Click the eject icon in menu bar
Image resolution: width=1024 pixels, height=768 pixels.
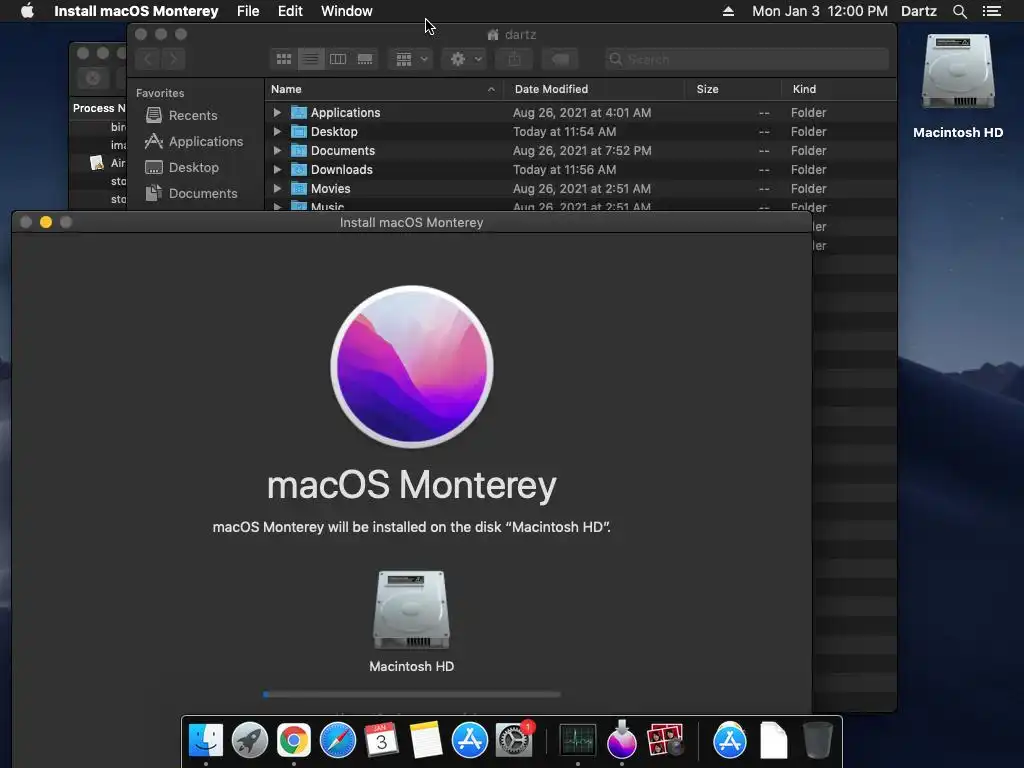click(x=728, y=11)
